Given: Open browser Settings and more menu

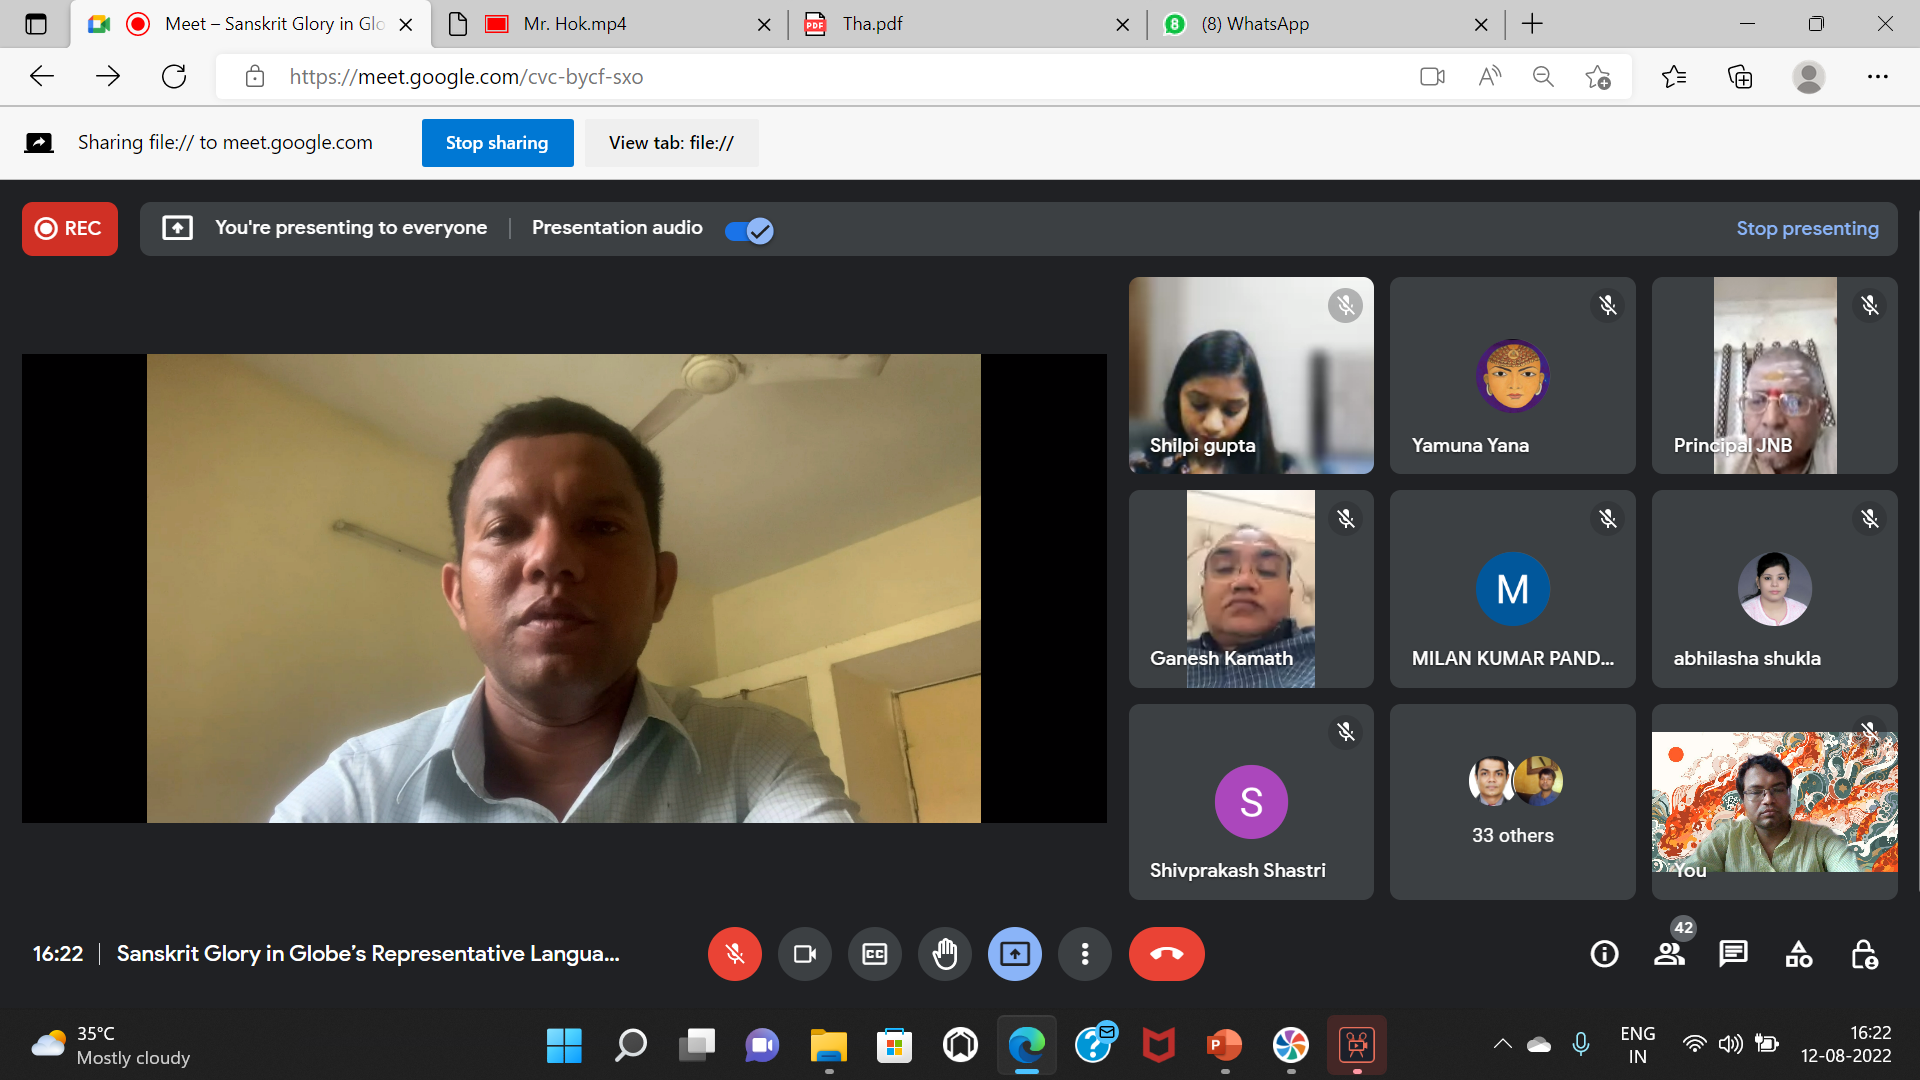Looking at the screenshot, I should point(1878,77).
